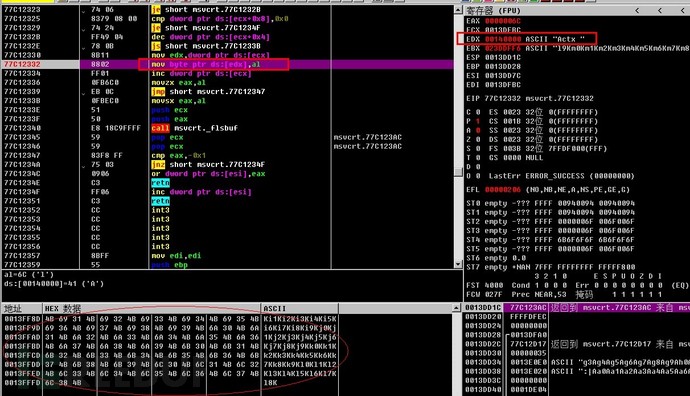Select the 'movzx eax,al' instruction
Image resolution: width=690 pixels, height=396 pixels.
pyautogui.click(x=179, y=82)
